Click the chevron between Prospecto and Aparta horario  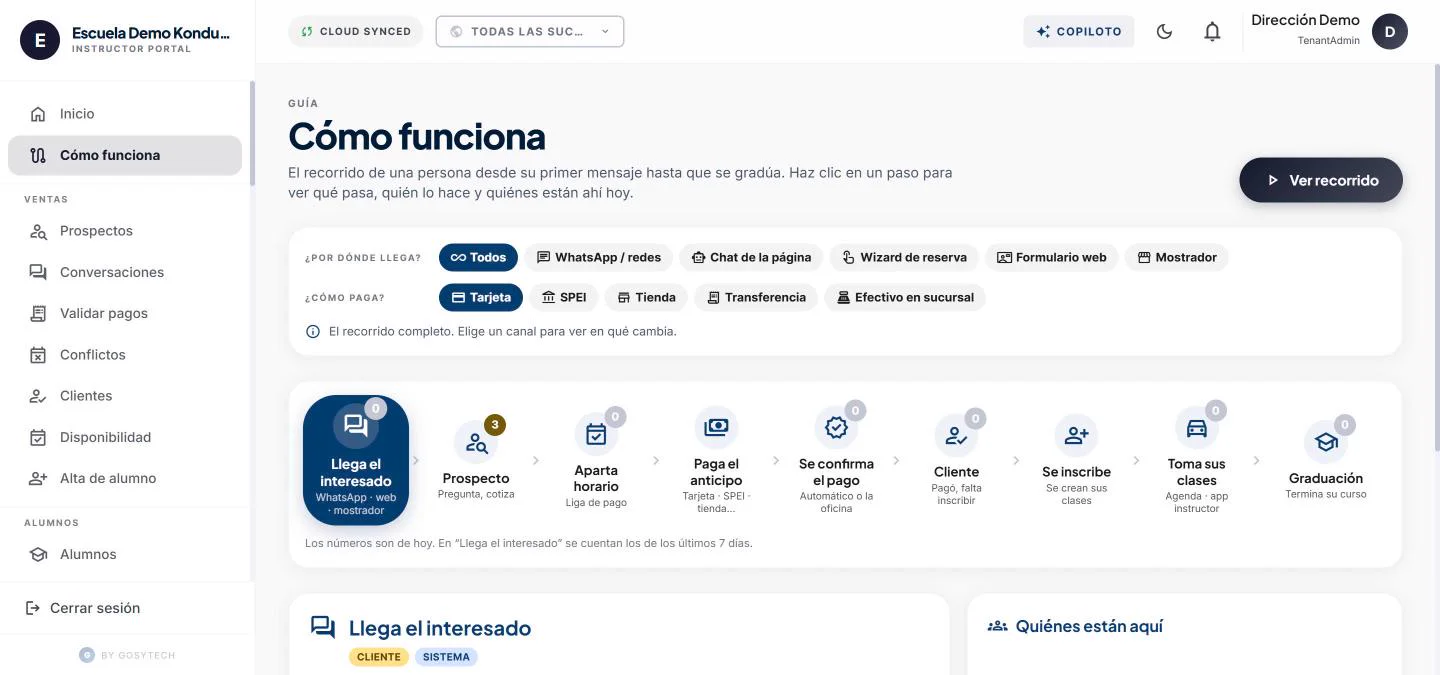click(x=536, y=461)
